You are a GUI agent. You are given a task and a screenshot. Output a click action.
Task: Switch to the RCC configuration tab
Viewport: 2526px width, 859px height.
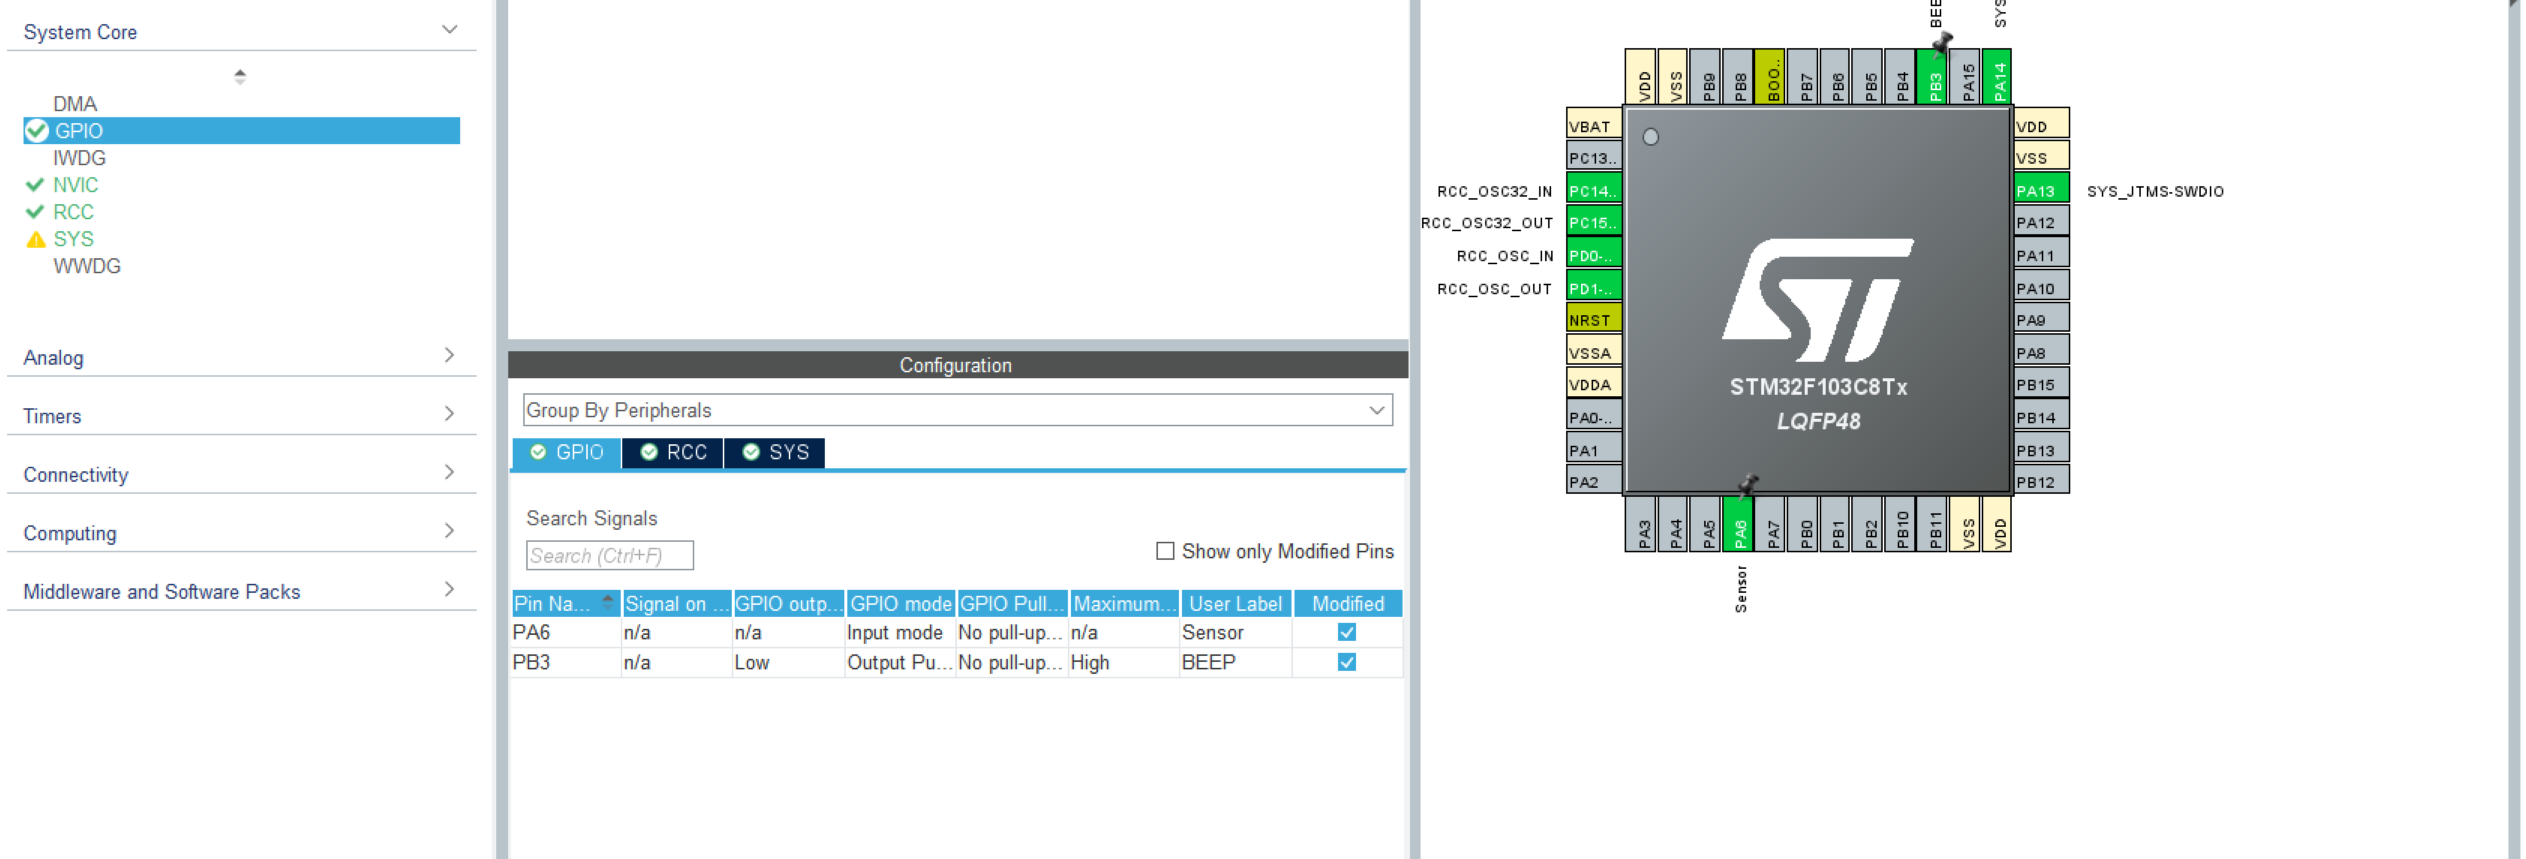pos(673,453)
